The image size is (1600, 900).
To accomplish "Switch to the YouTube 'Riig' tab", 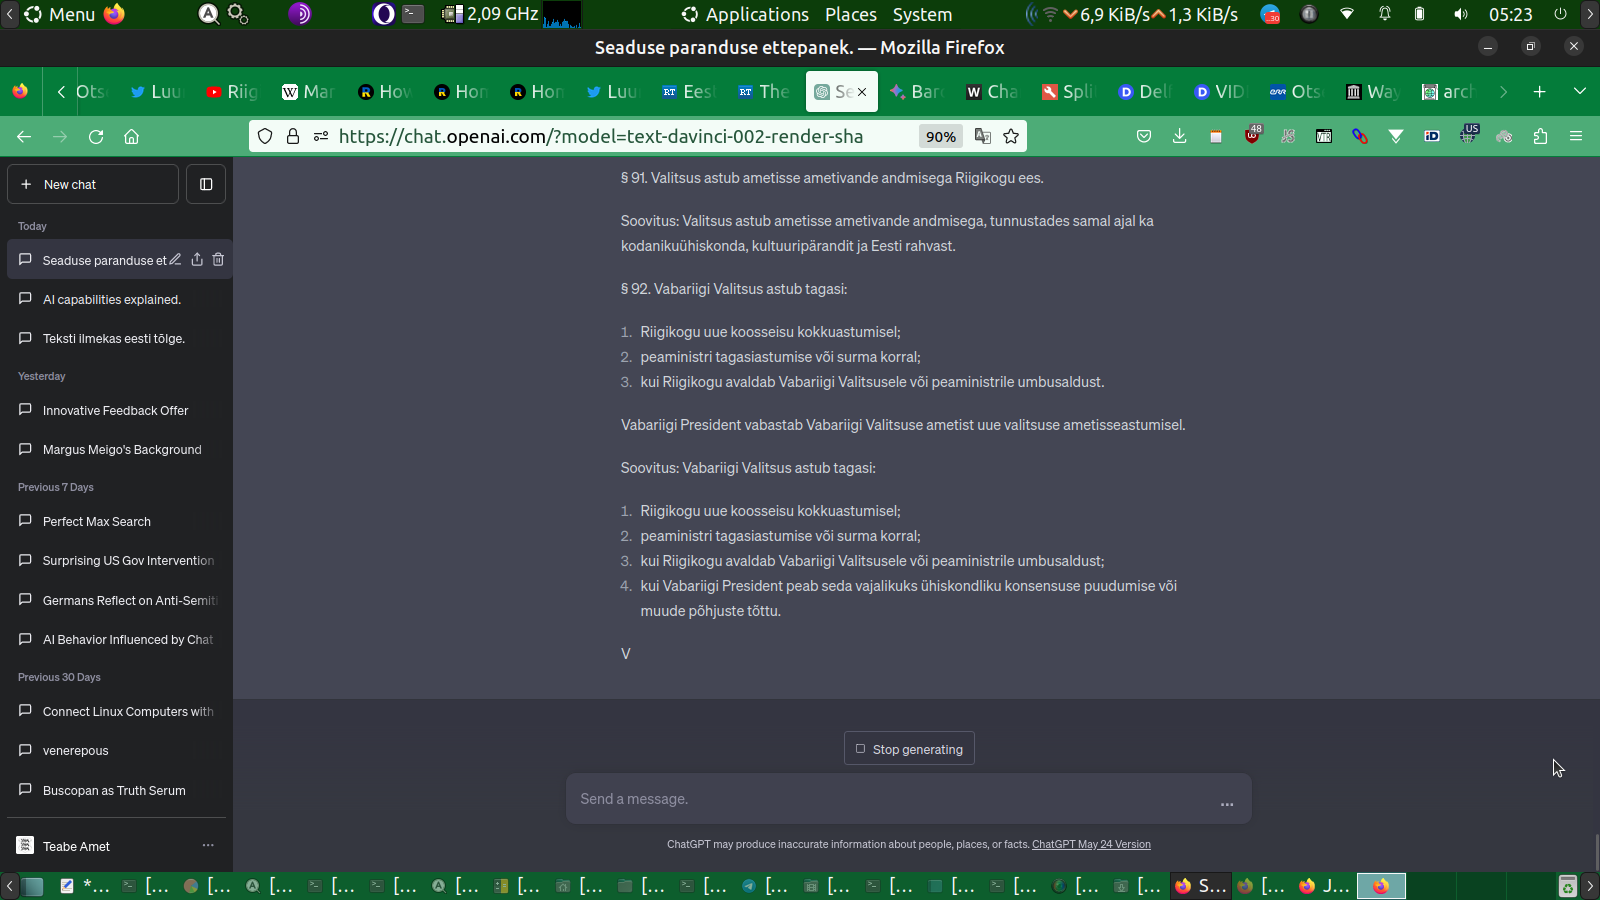I will (x=232, y=92).
